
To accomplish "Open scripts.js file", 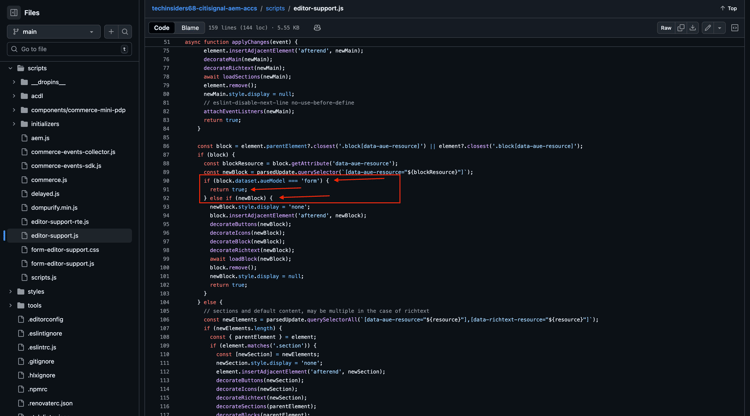I will click(x=44, y=277).
